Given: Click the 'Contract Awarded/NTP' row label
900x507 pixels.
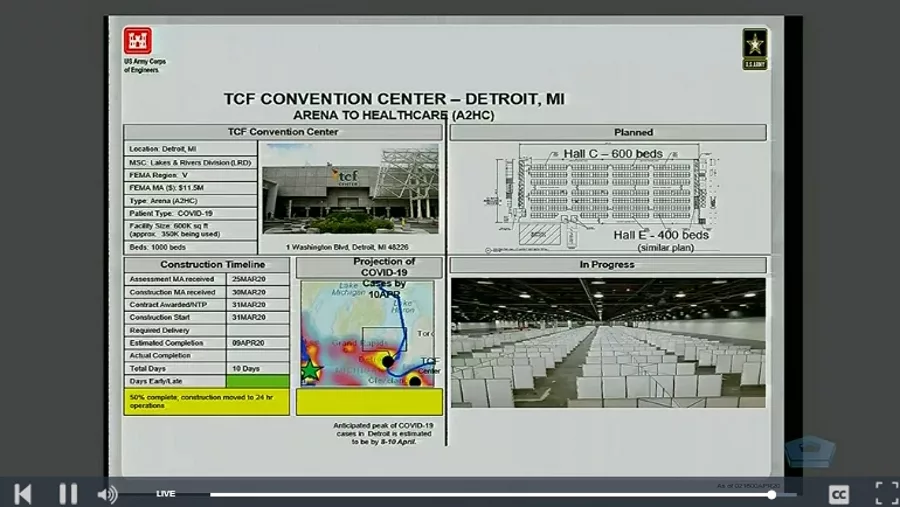Looking at the screenshot, I should 175,305.
